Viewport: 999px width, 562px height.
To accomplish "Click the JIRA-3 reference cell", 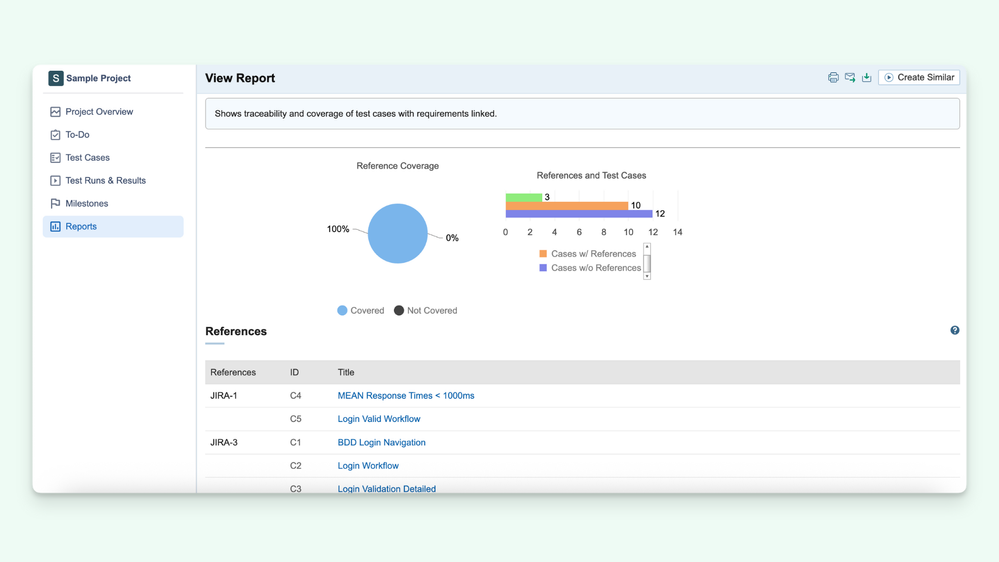I will pos(224,442).
